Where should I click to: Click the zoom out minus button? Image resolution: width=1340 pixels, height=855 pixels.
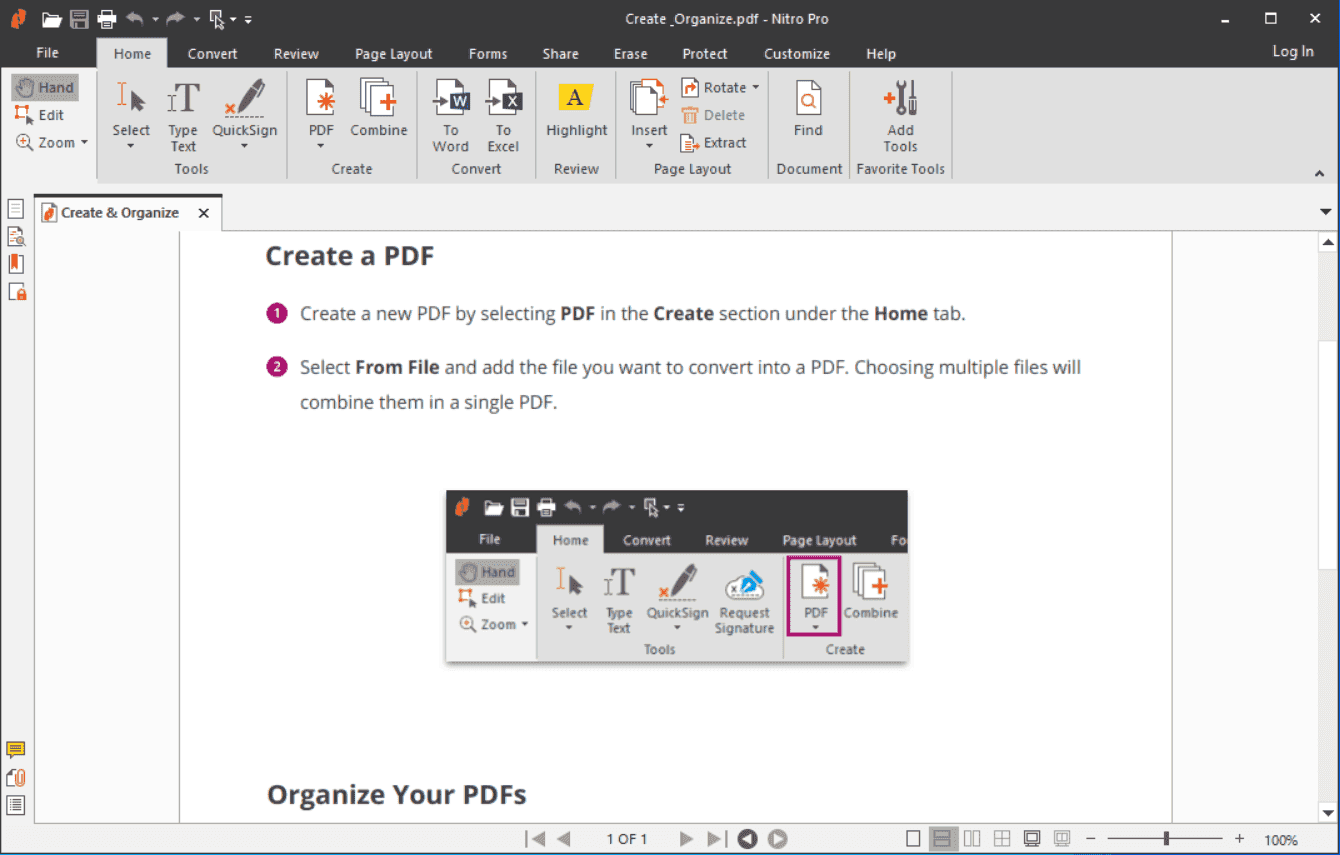click(1091, 839)
